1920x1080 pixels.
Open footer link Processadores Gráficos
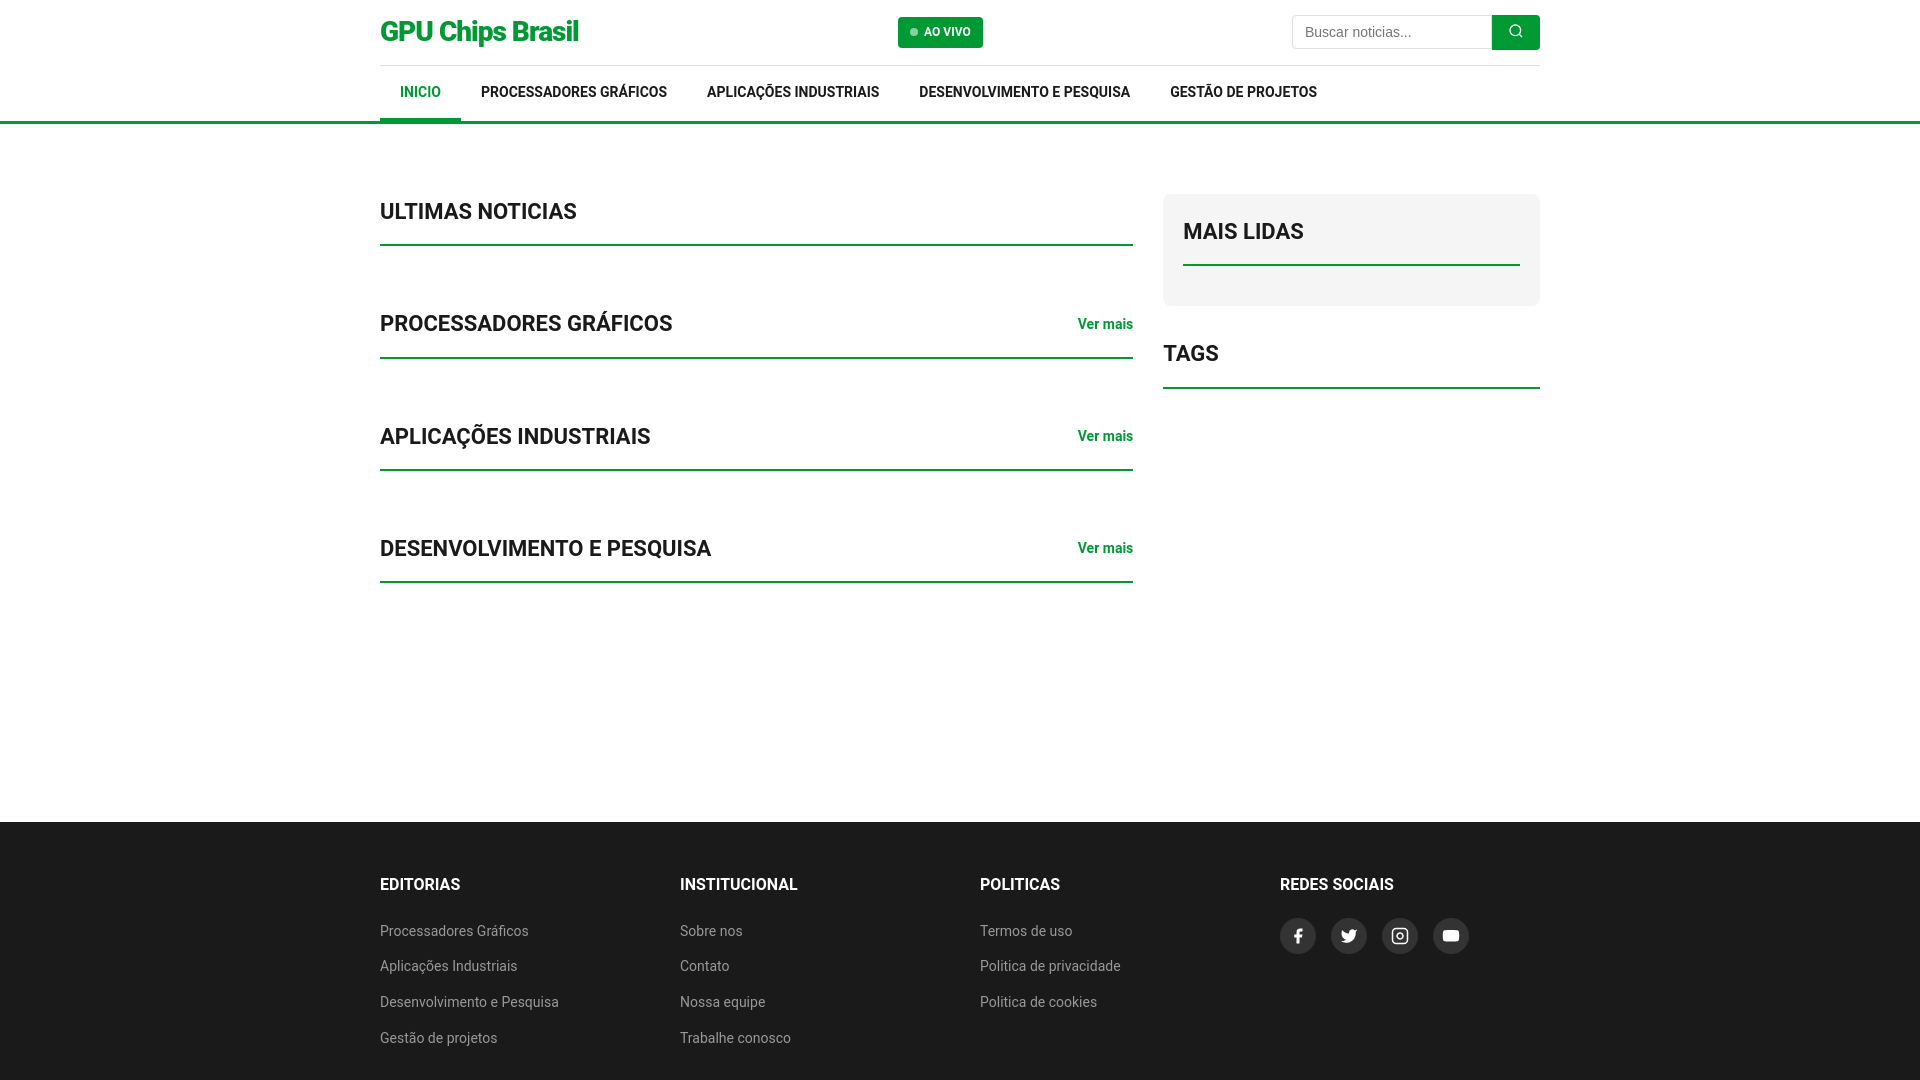pyautogui.click(x=454, y=931)
